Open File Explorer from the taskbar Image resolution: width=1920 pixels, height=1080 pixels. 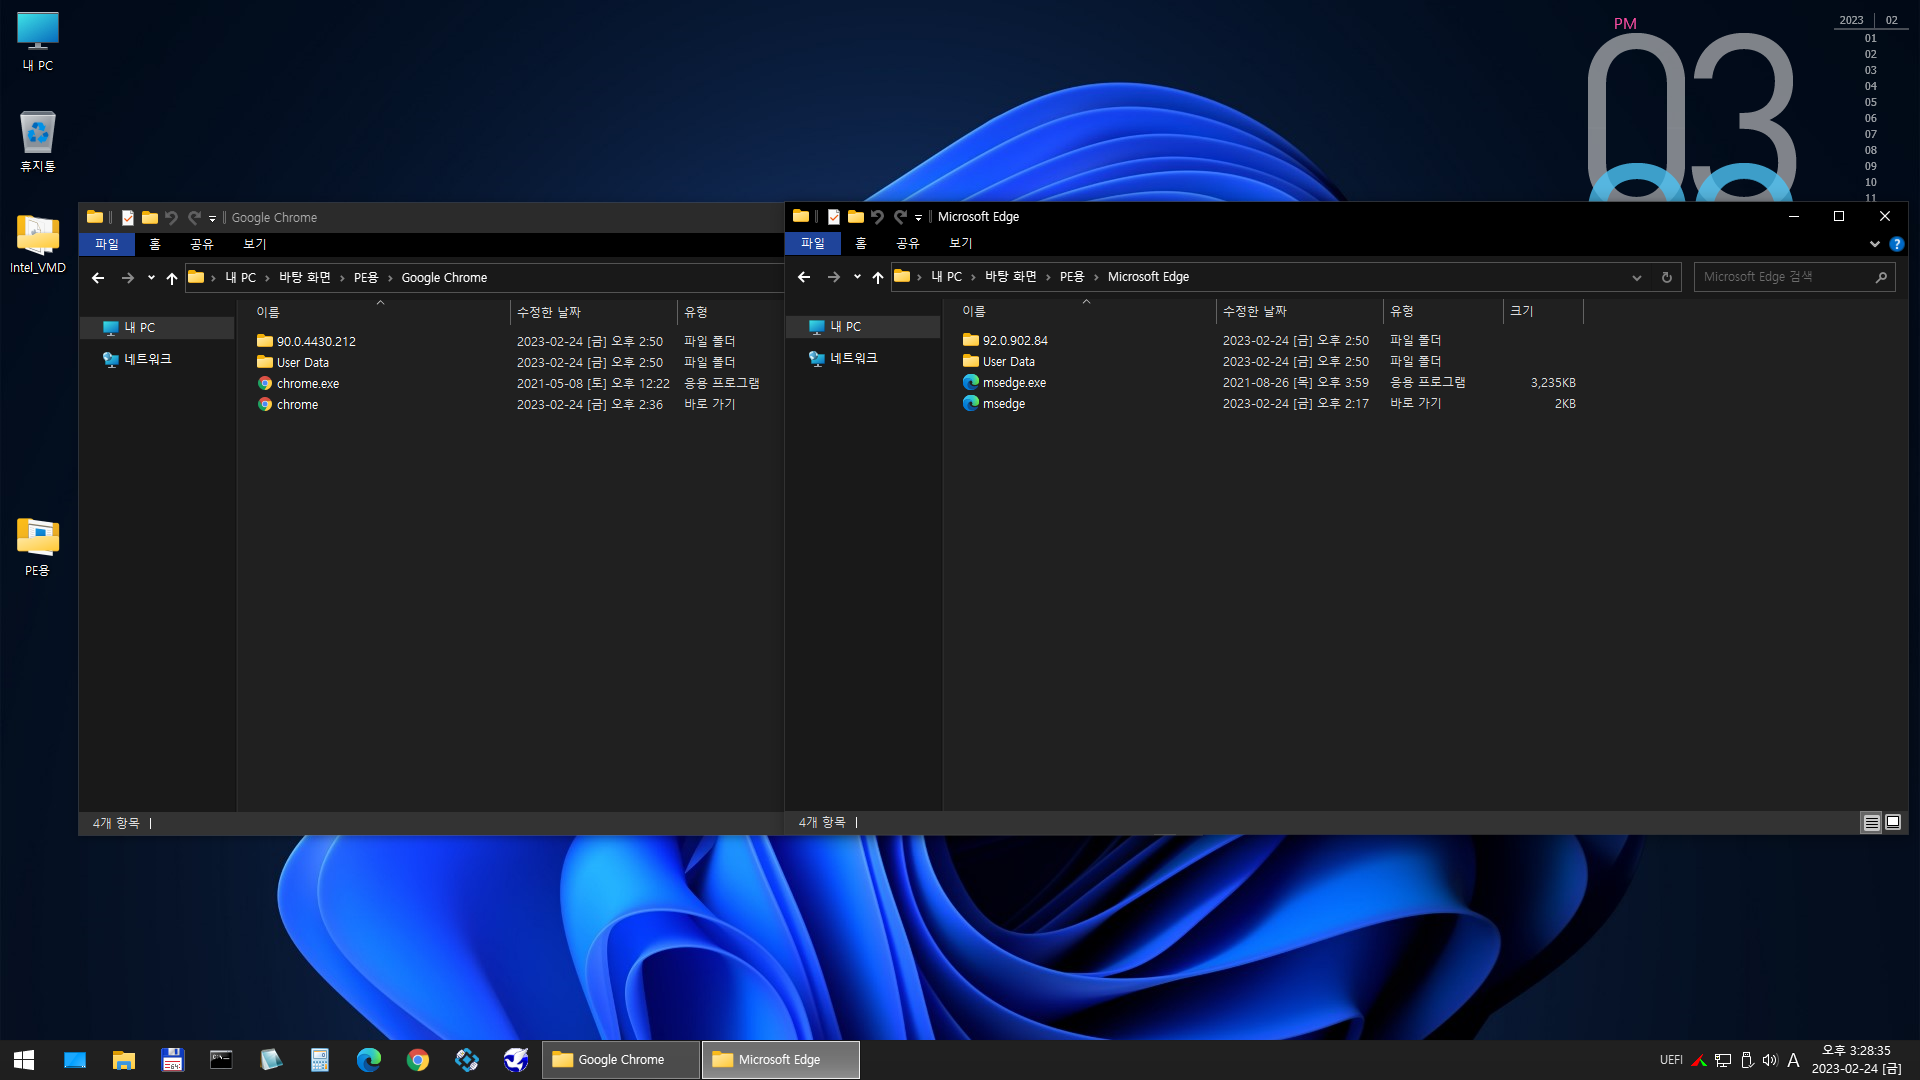(x=124, y=1060)
